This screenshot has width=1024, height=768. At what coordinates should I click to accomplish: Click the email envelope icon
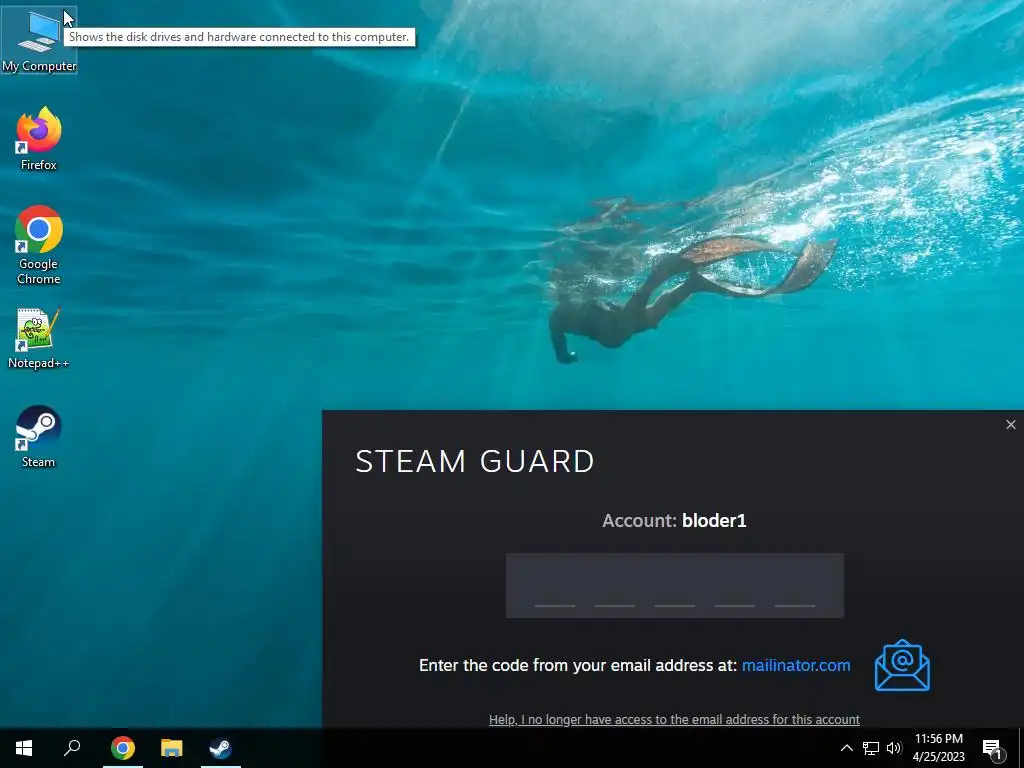902,665
